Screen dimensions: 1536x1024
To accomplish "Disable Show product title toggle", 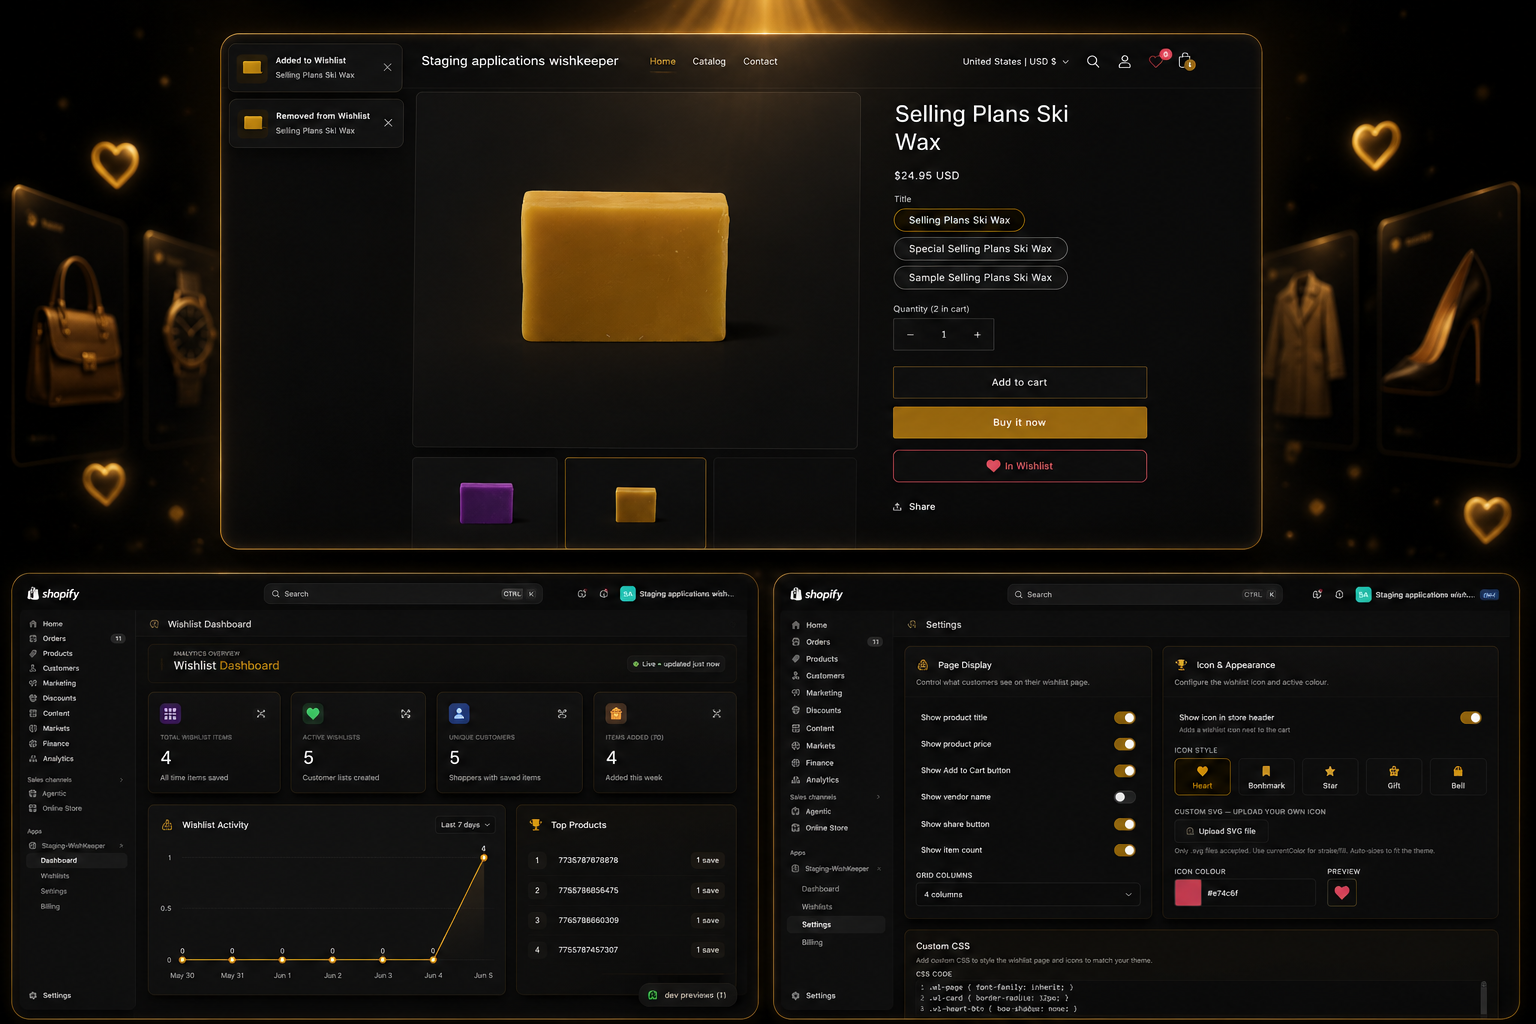I will pos(1125,717).
